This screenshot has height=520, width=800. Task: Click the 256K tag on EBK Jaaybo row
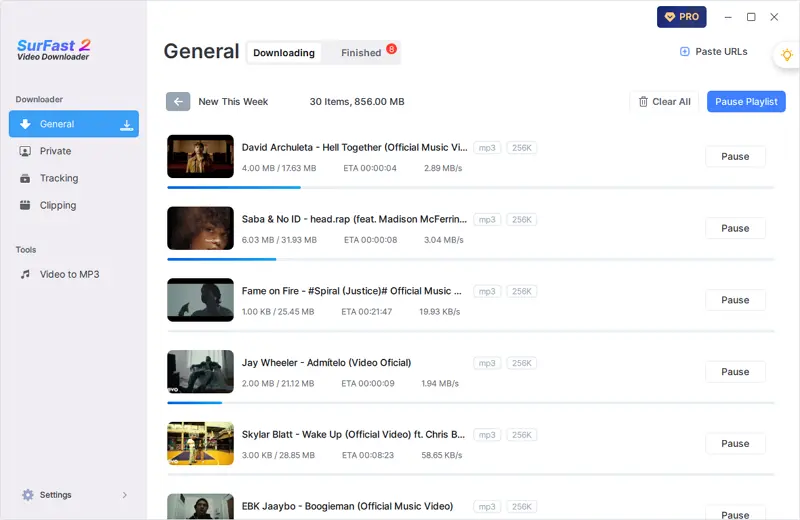pos(521,507)
